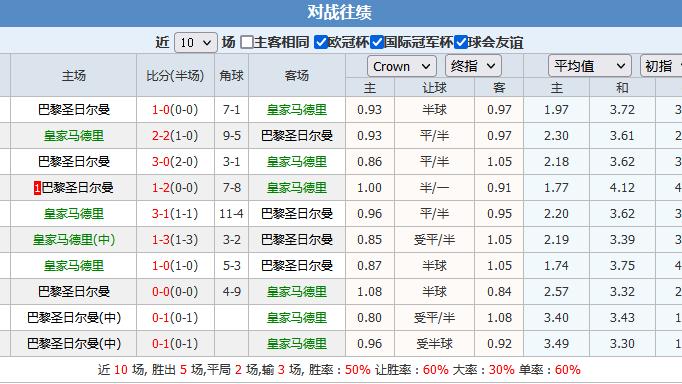The height and width of the screenshot is (384, 682).
Task: Click the average odds value 4.12
Action: pyautogui.click(x=622, y=188)
